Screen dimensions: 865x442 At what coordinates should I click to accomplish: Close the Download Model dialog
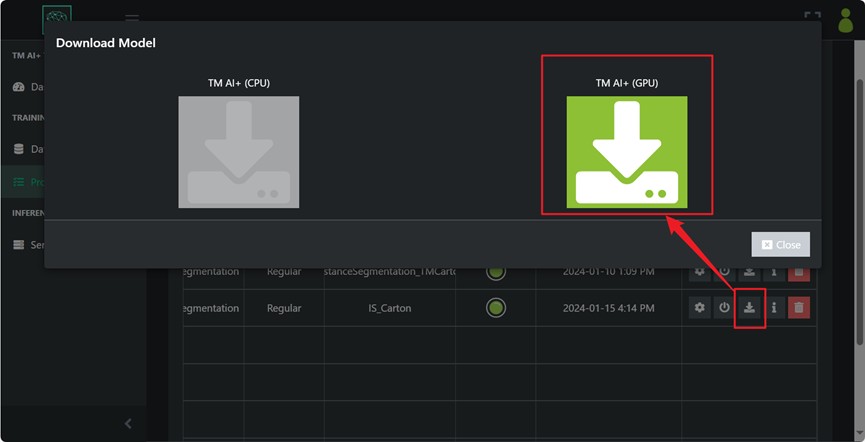coord(780,244)
